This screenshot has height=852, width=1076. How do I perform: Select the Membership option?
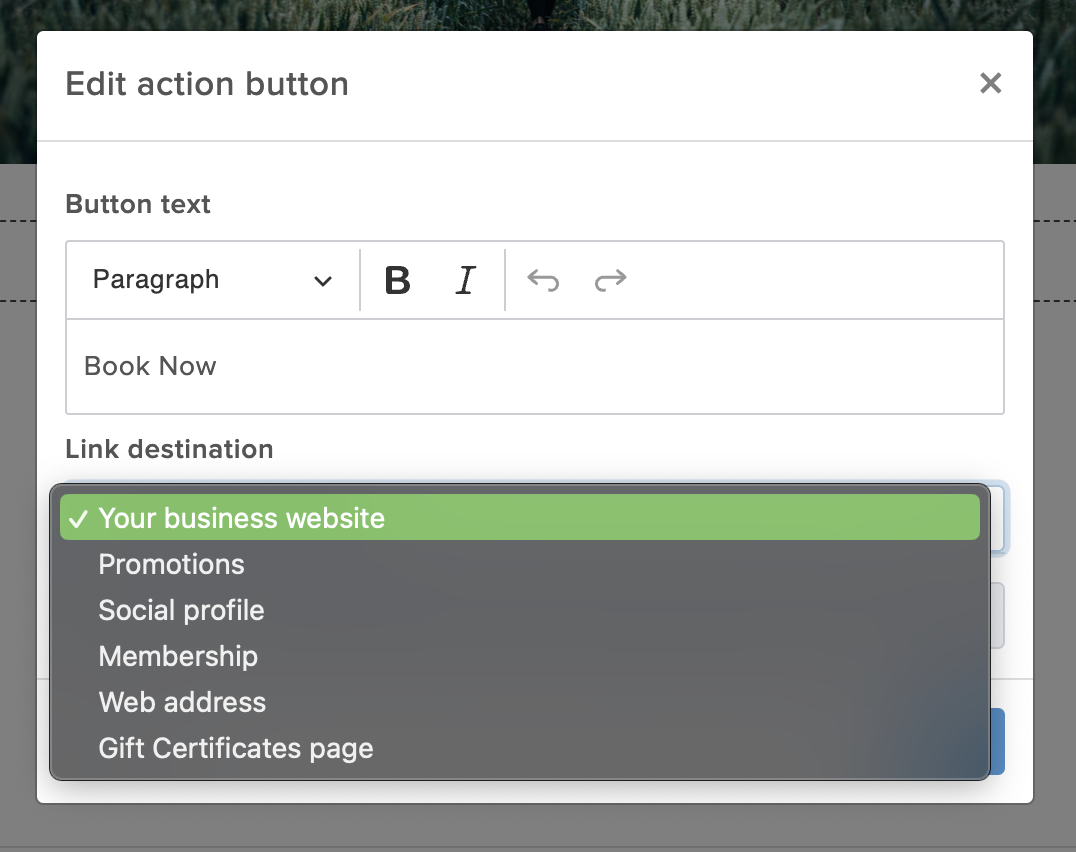519,656
